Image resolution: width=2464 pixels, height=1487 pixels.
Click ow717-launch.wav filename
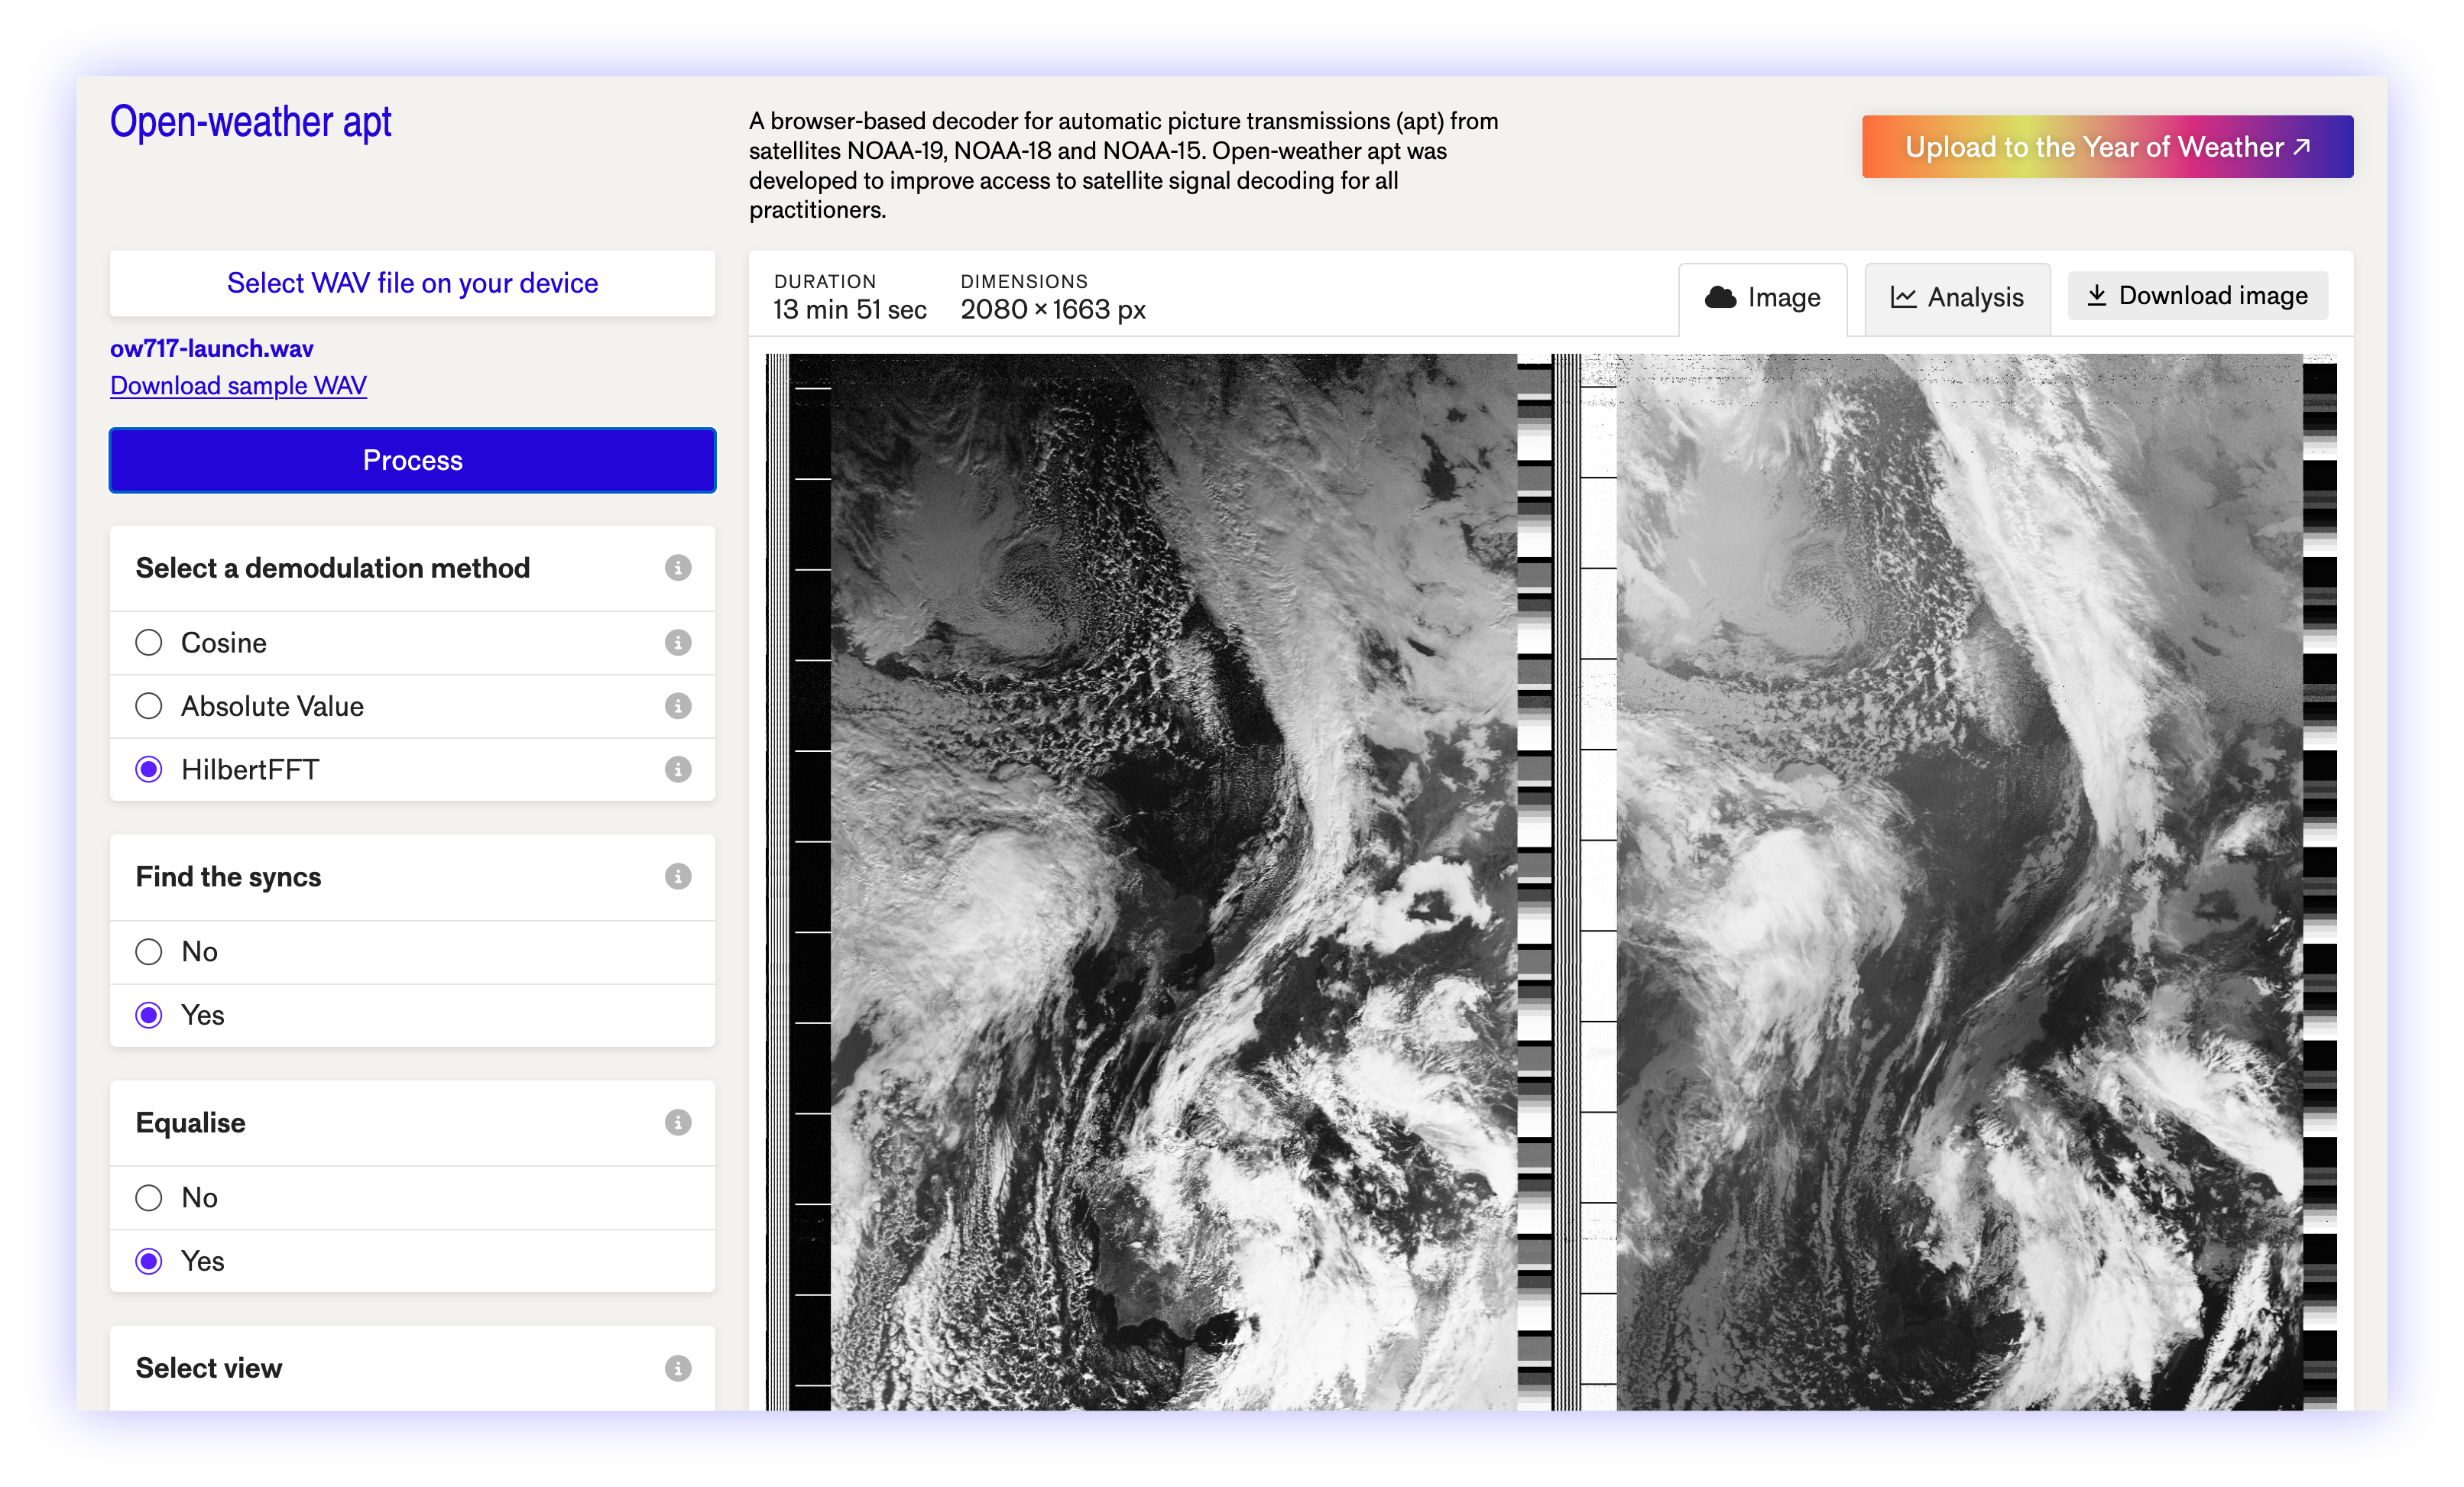point(211,348)
